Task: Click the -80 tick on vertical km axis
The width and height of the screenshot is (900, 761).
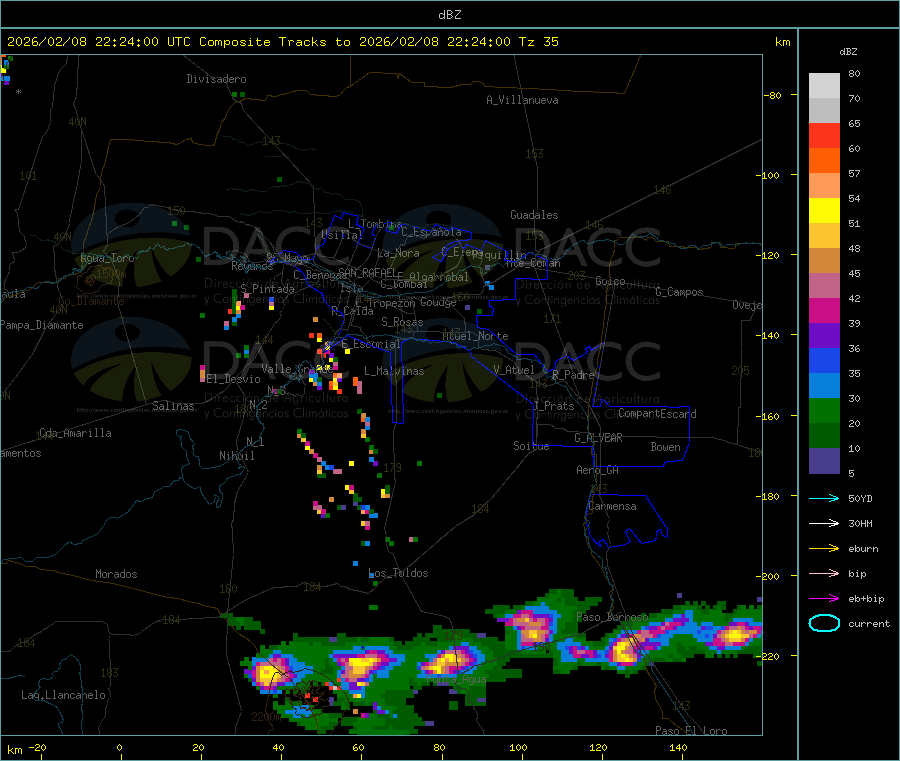Action: (772, 95)
